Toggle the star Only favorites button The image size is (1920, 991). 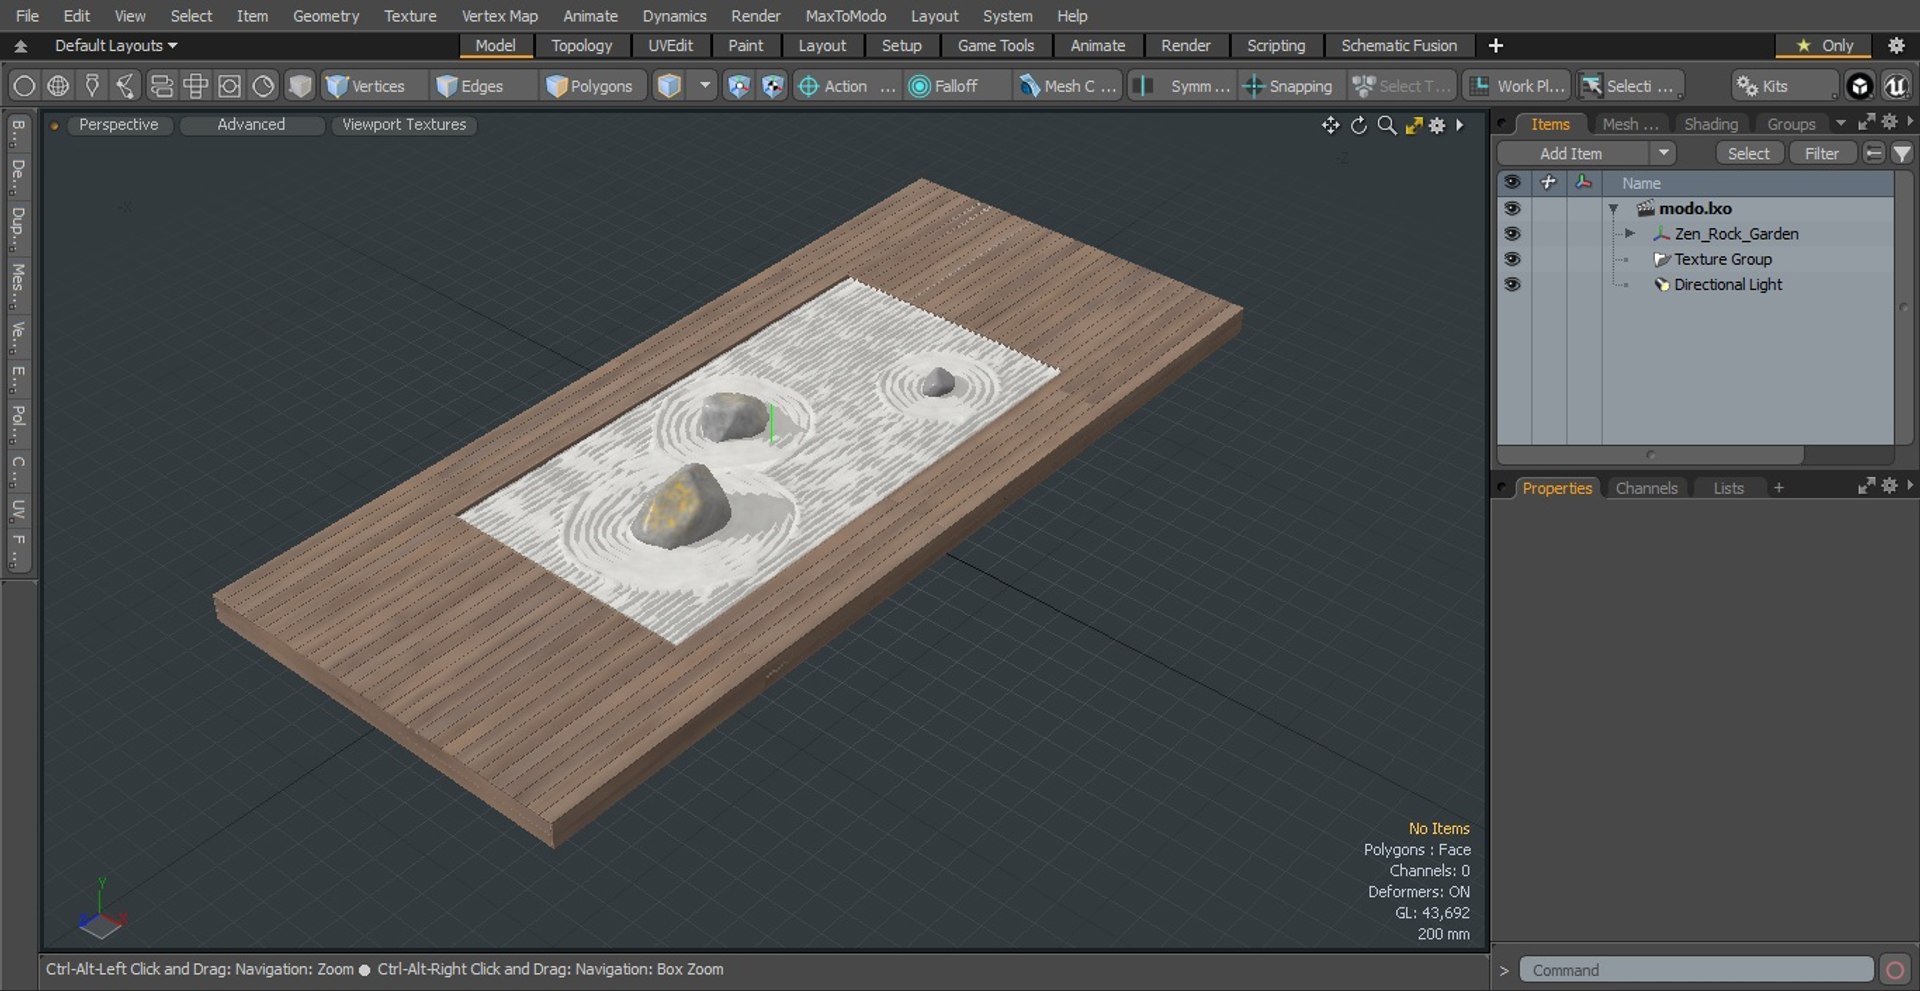pyautogui.click(x=1824, y=45)
